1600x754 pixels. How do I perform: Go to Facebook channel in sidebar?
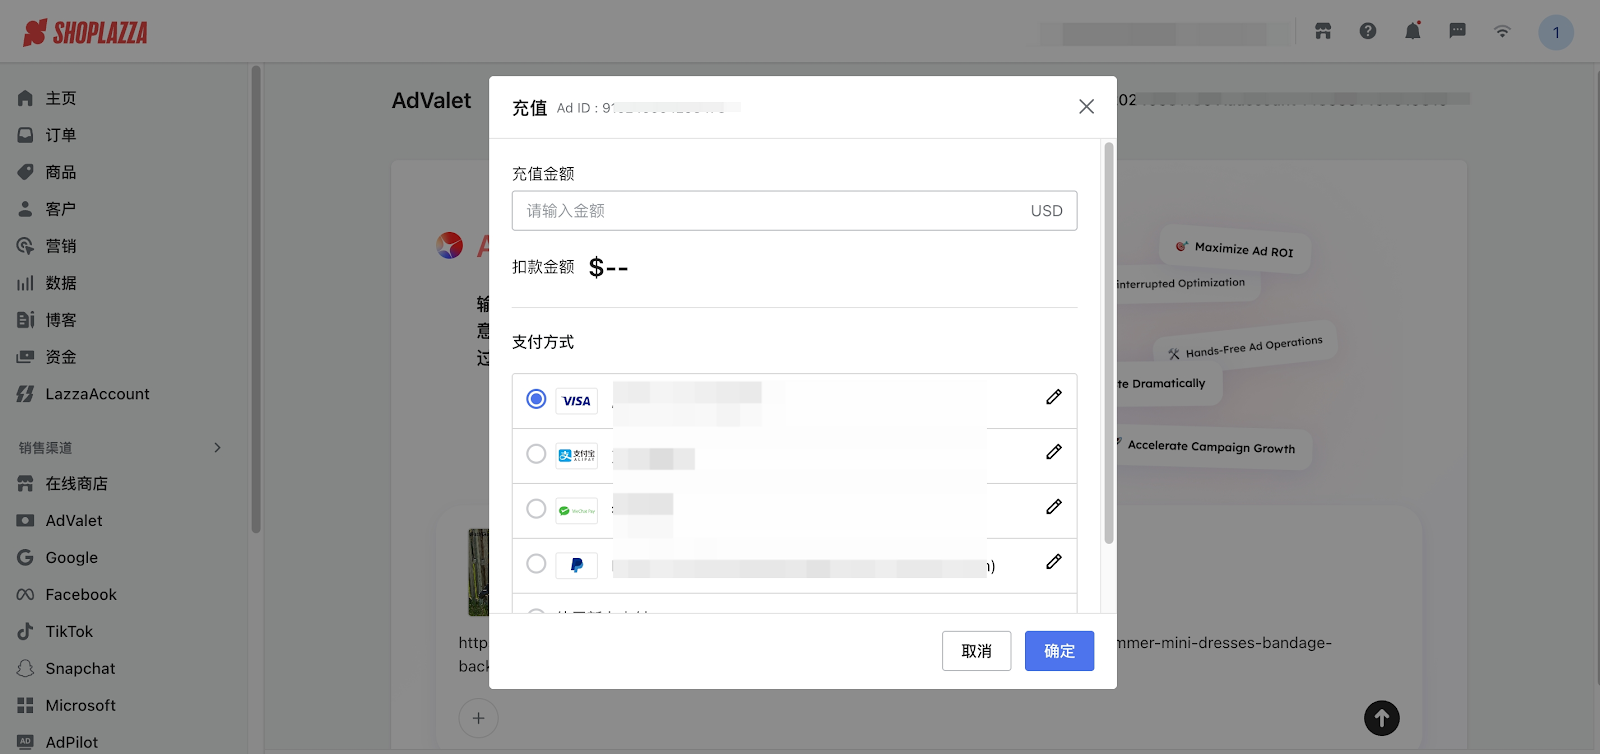pos(80,595)
